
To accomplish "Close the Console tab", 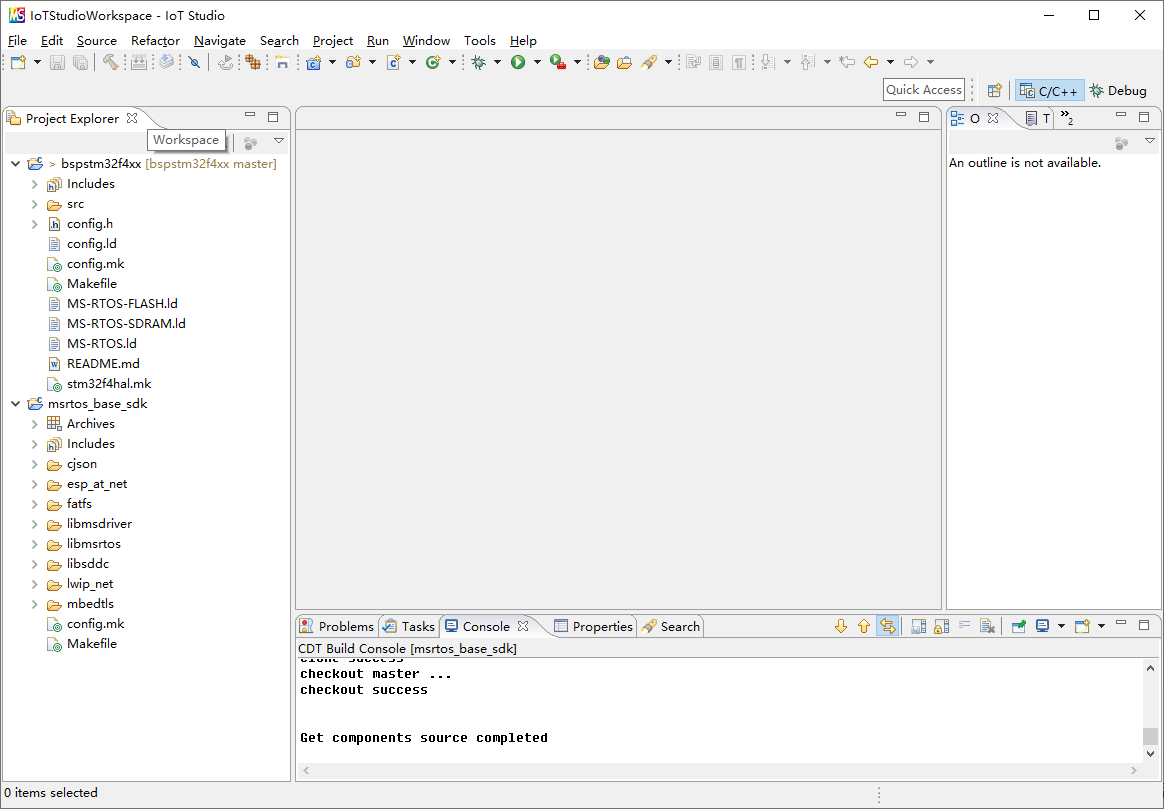I will pos(523,626).
